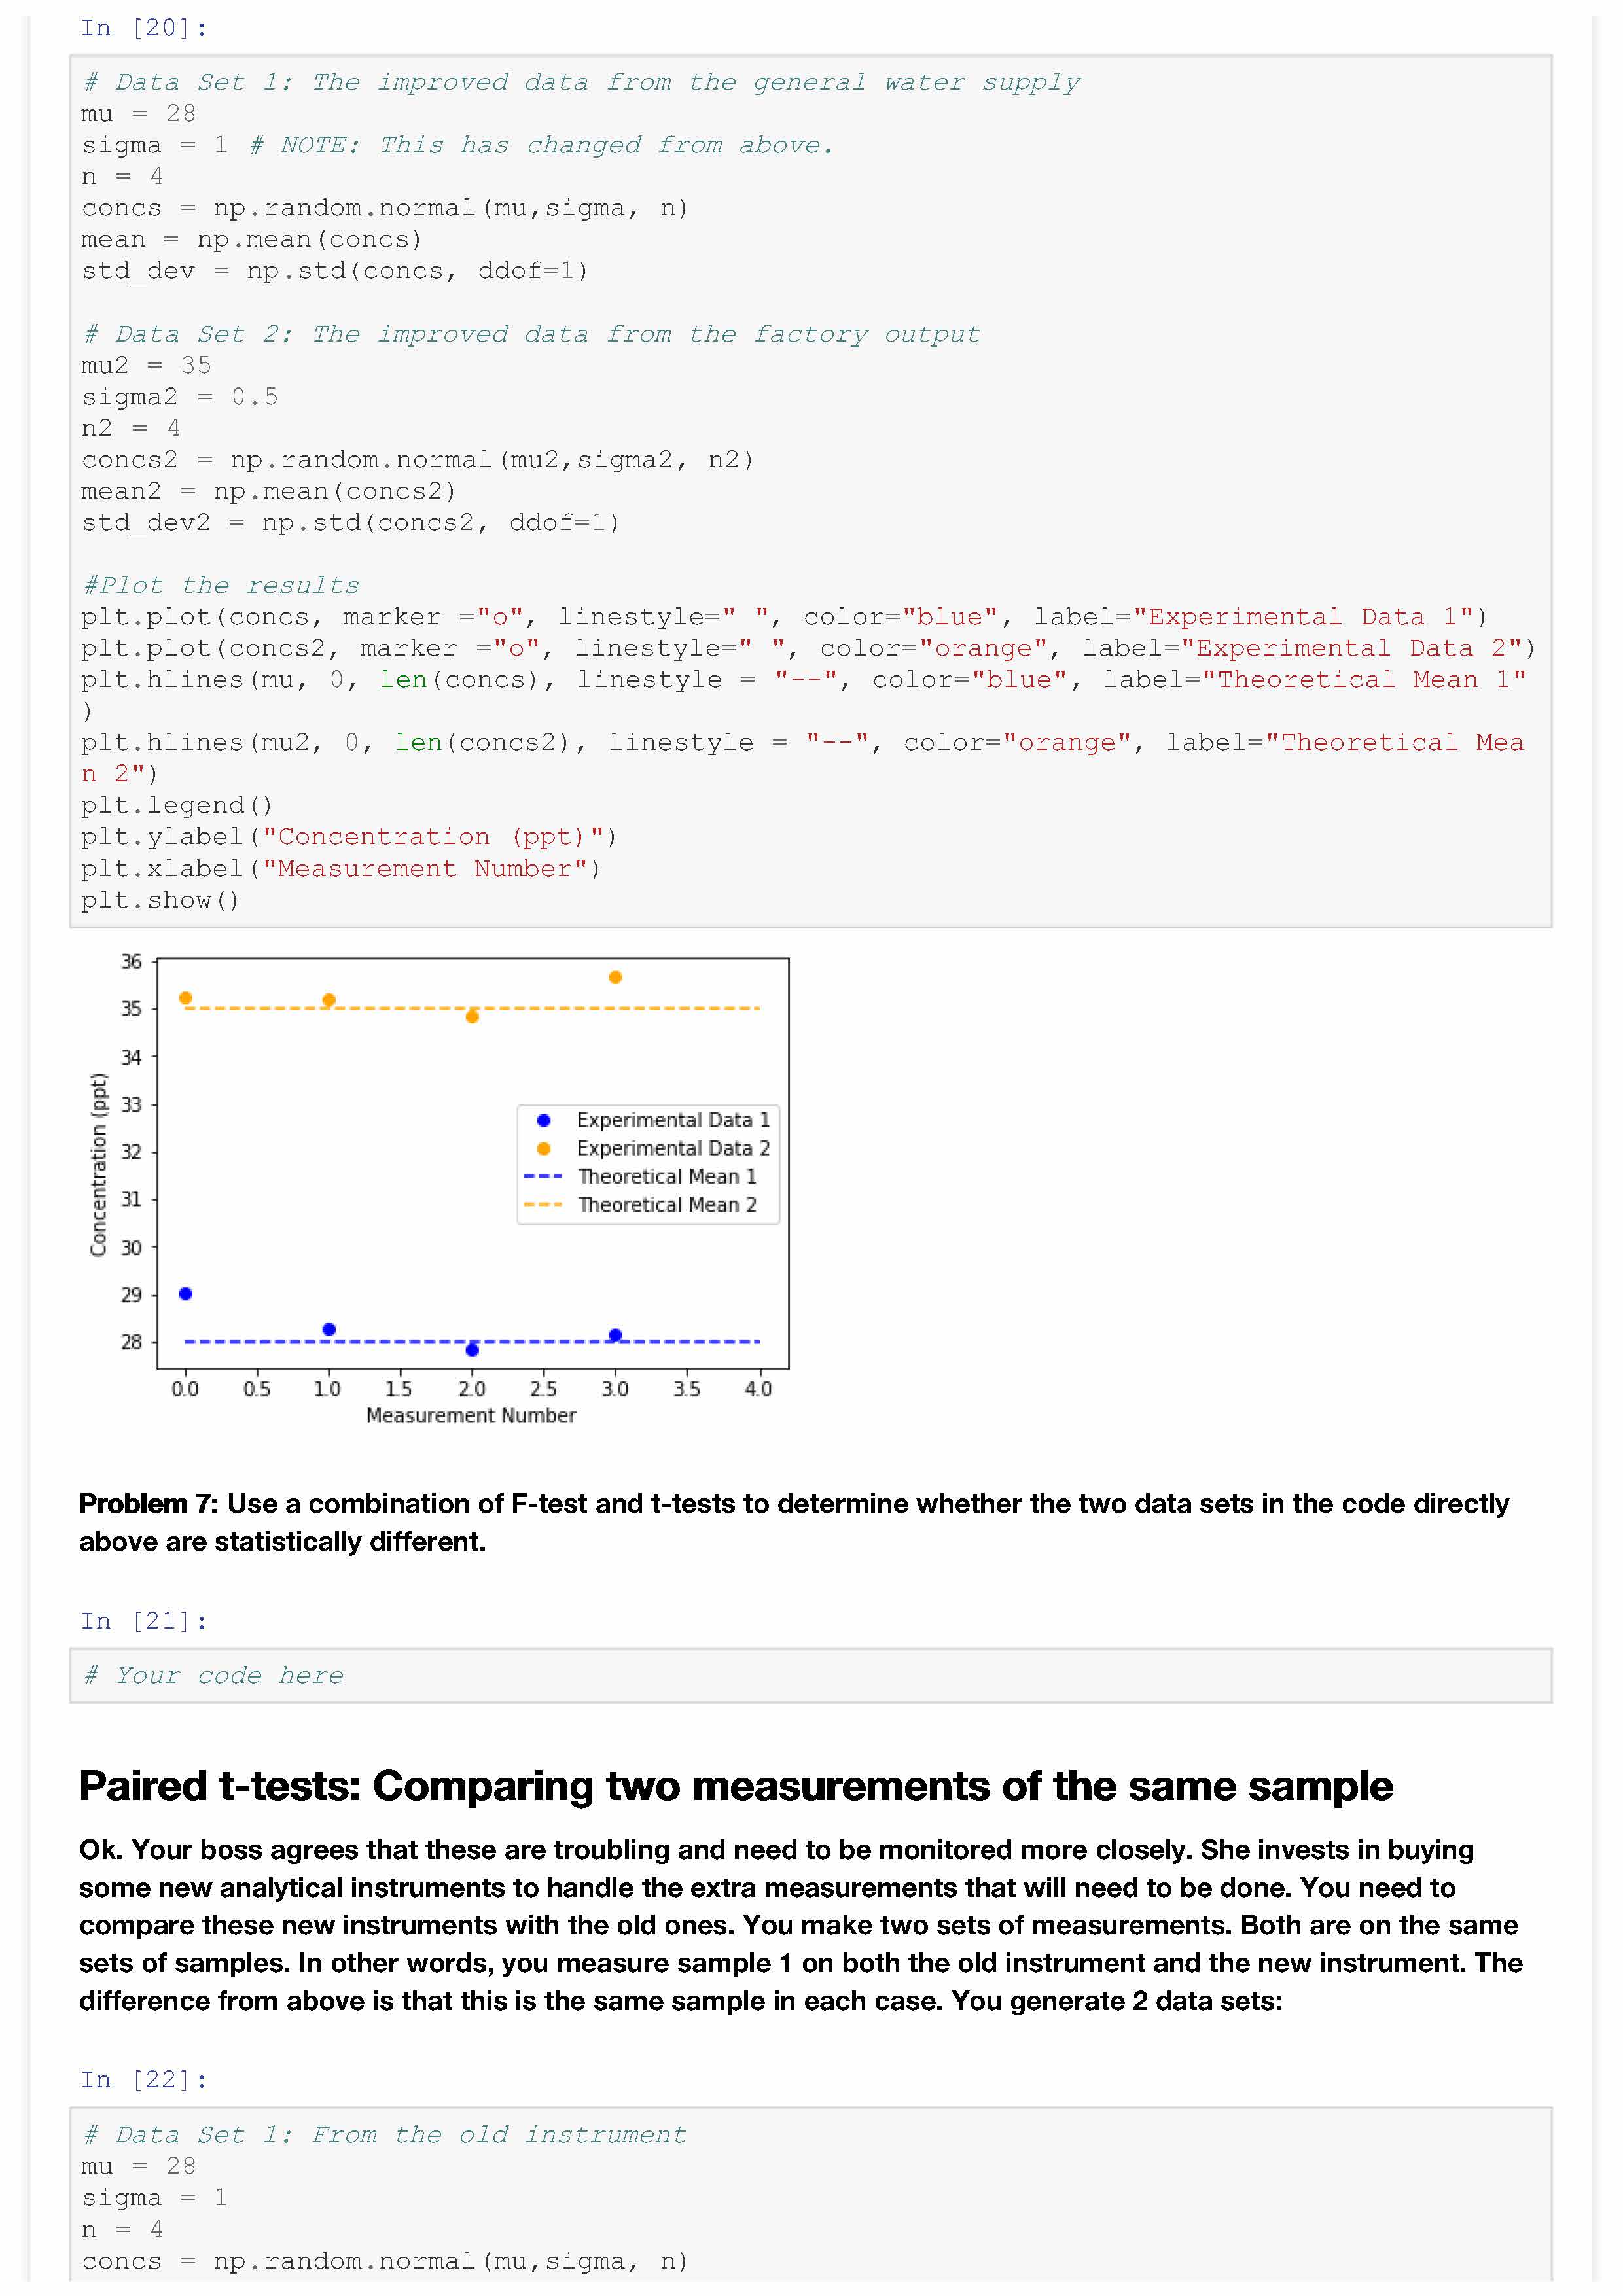Click the "In [22]:" cell prompt
Viewport: 1623px width, 2296px height.
[144, 2080]
